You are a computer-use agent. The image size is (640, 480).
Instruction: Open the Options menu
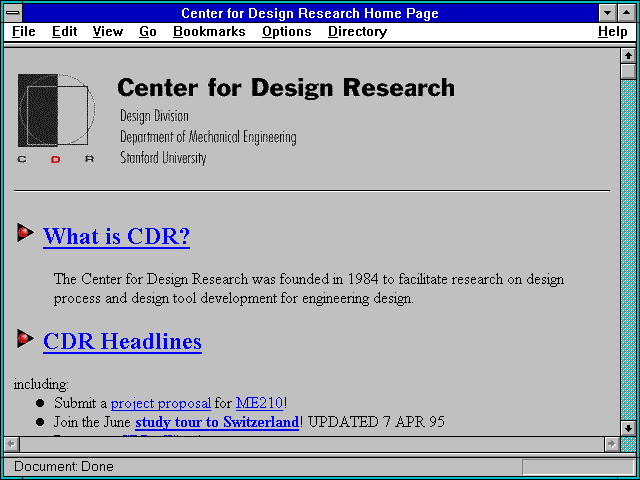(287, 32)
